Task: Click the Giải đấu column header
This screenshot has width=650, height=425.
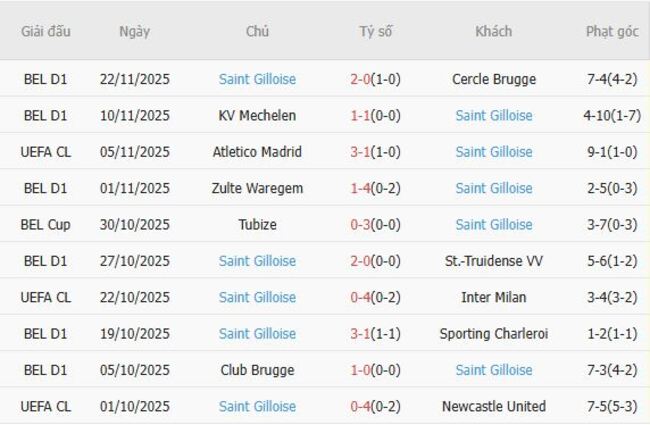Action: coord(46,31)
